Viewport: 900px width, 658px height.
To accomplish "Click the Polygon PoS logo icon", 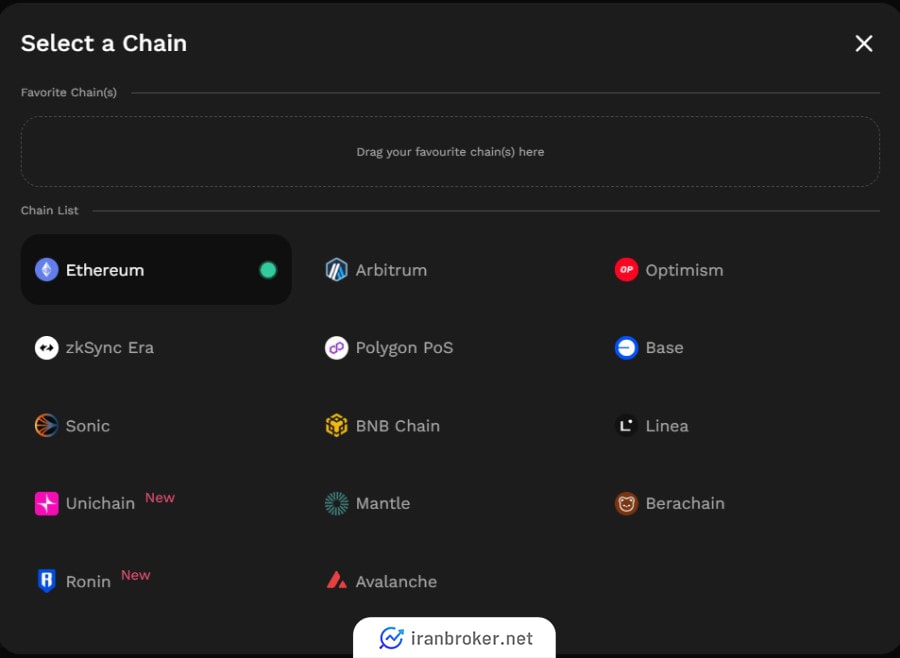I will tap(336, 348).
